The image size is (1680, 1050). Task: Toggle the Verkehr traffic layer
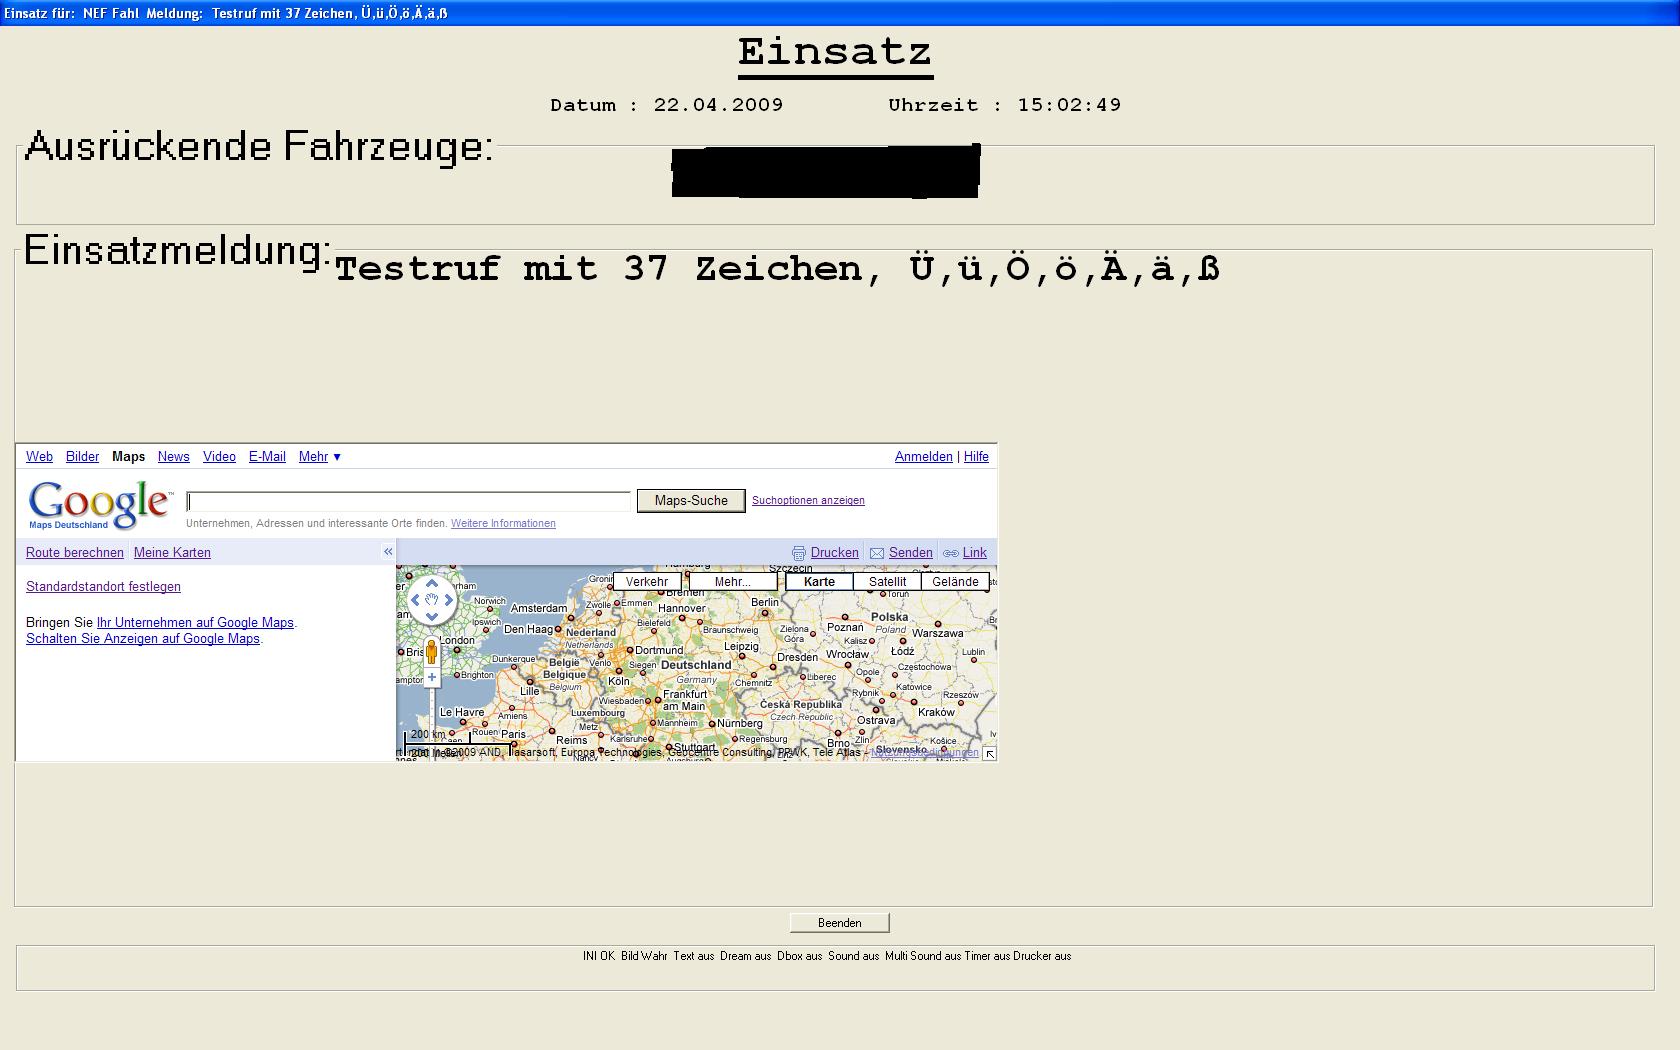click(x=647, y=582)
